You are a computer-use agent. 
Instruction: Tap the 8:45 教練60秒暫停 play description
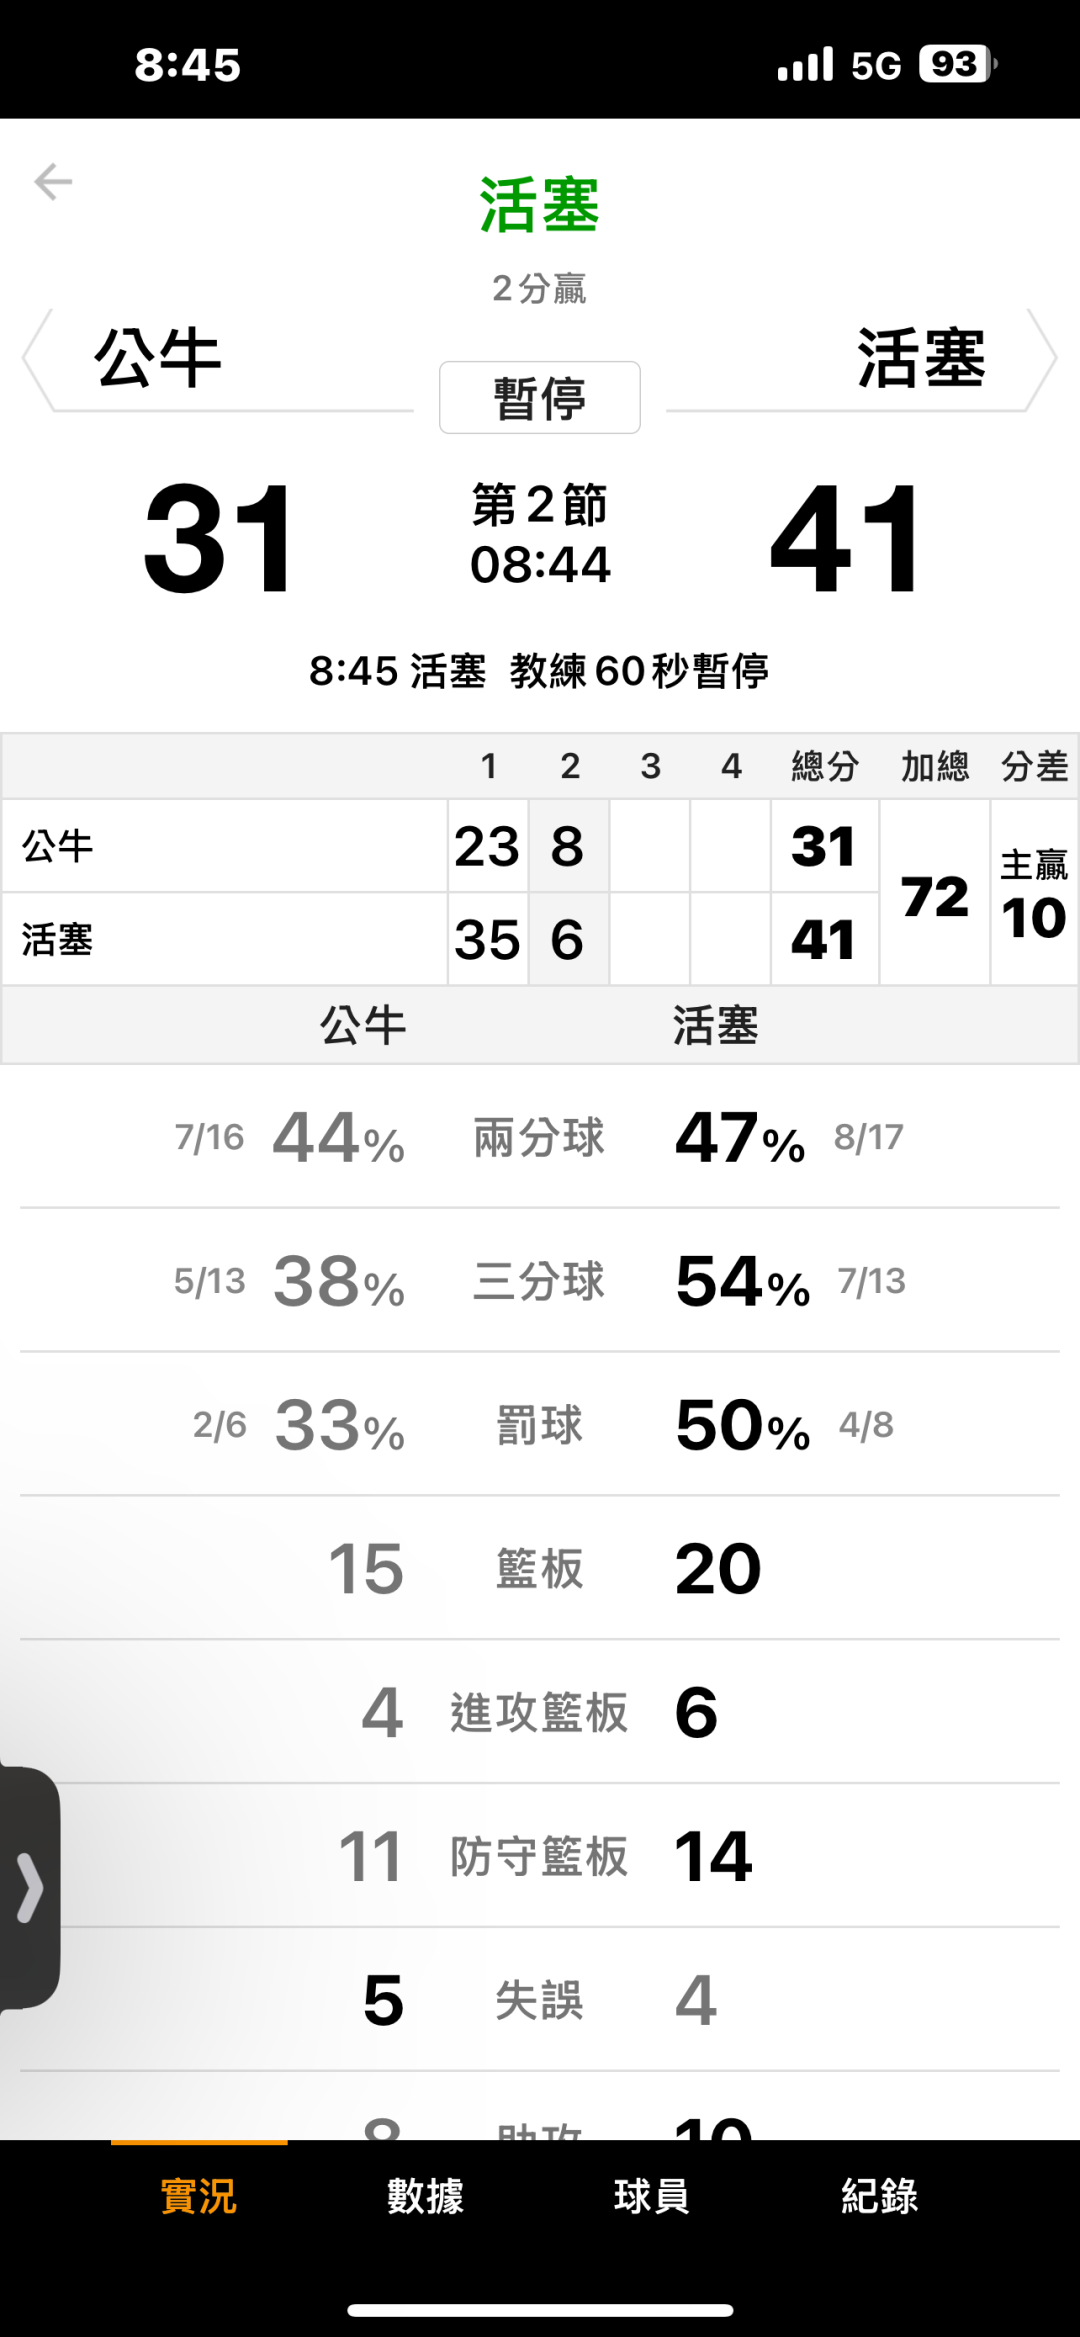click(x=539, y=671)
